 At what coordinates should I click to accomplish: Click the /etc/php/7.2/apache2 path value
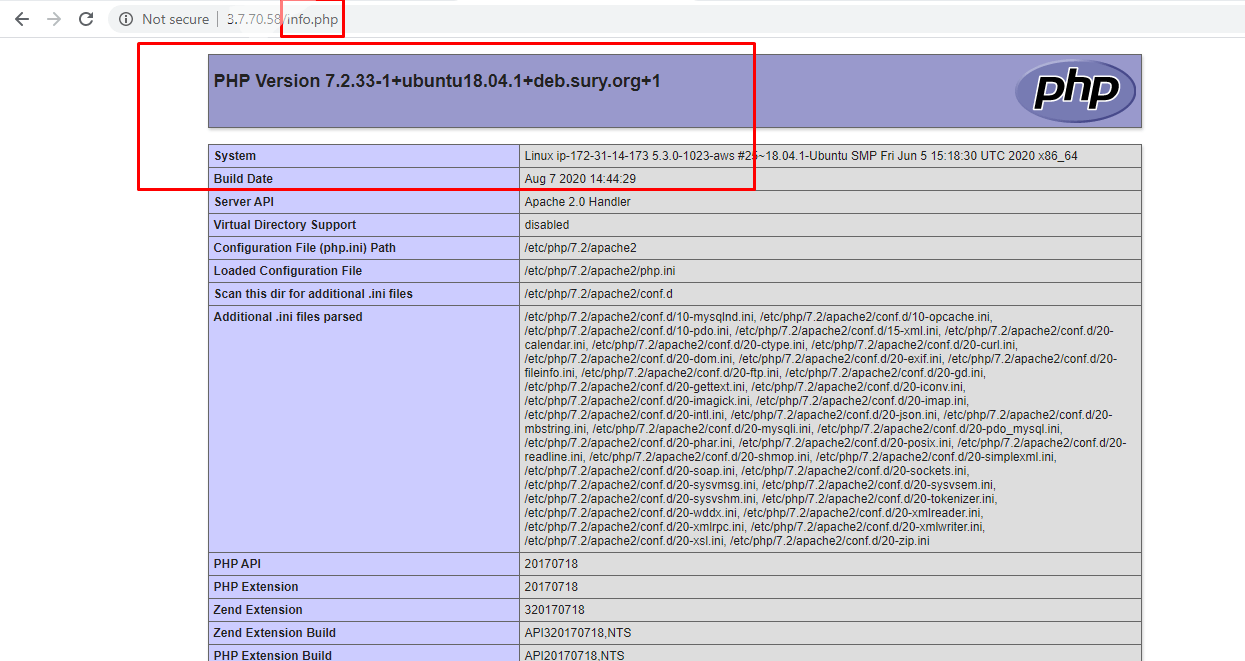click(x=580, y=248)
